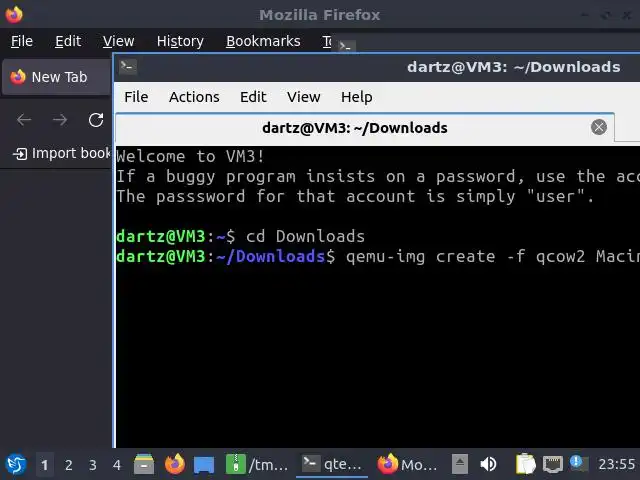Switch to workspace 1
The width and height of the screenshot is (640, 480).
tap(44, 464)
